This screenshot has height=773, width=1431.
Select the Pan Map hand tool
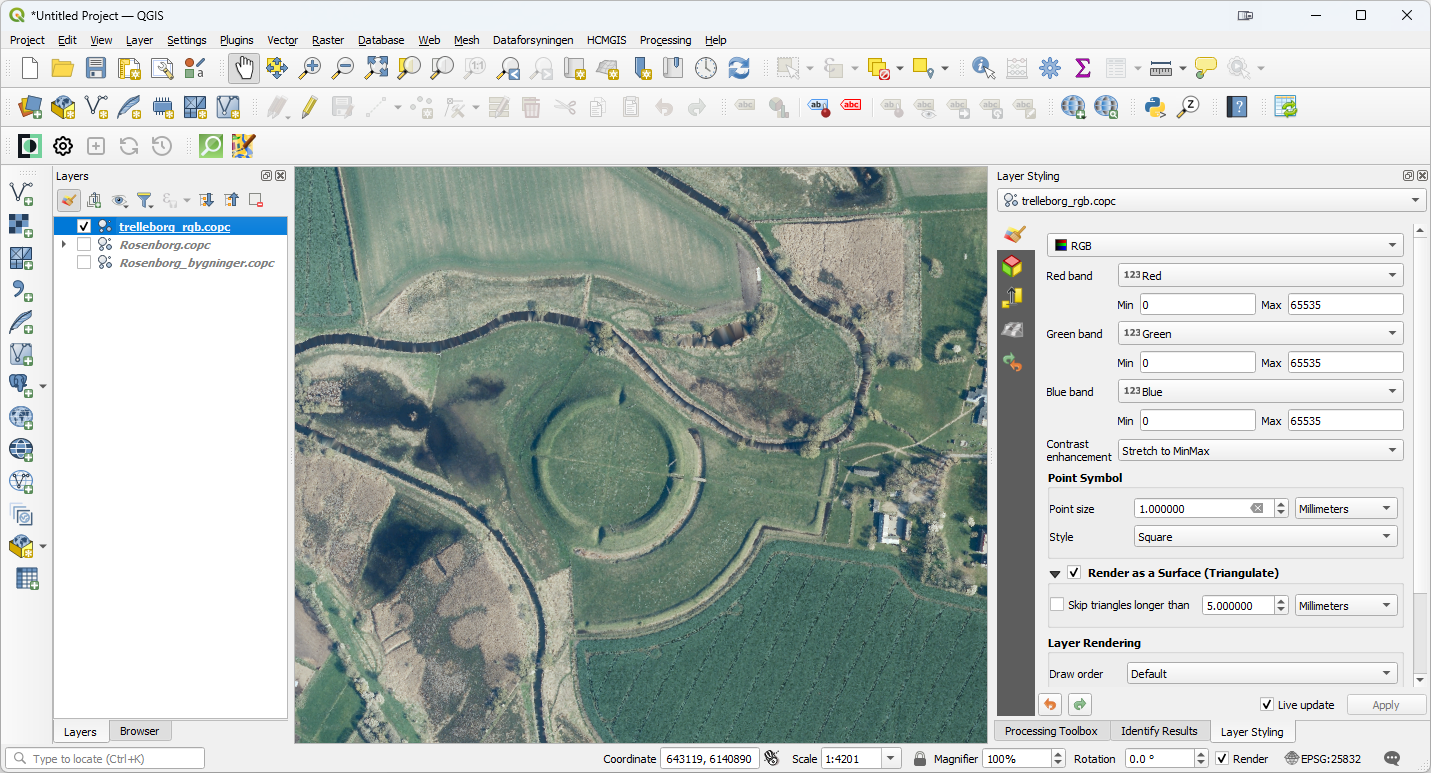coord(244,68)
